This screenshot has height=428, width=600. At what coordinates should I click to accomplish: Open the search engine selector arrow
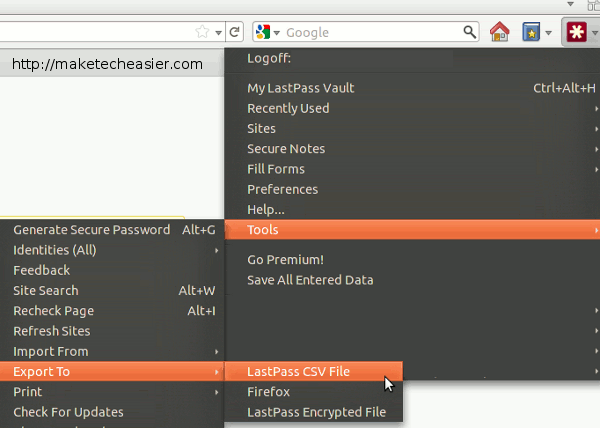click(x=277, y=33)
